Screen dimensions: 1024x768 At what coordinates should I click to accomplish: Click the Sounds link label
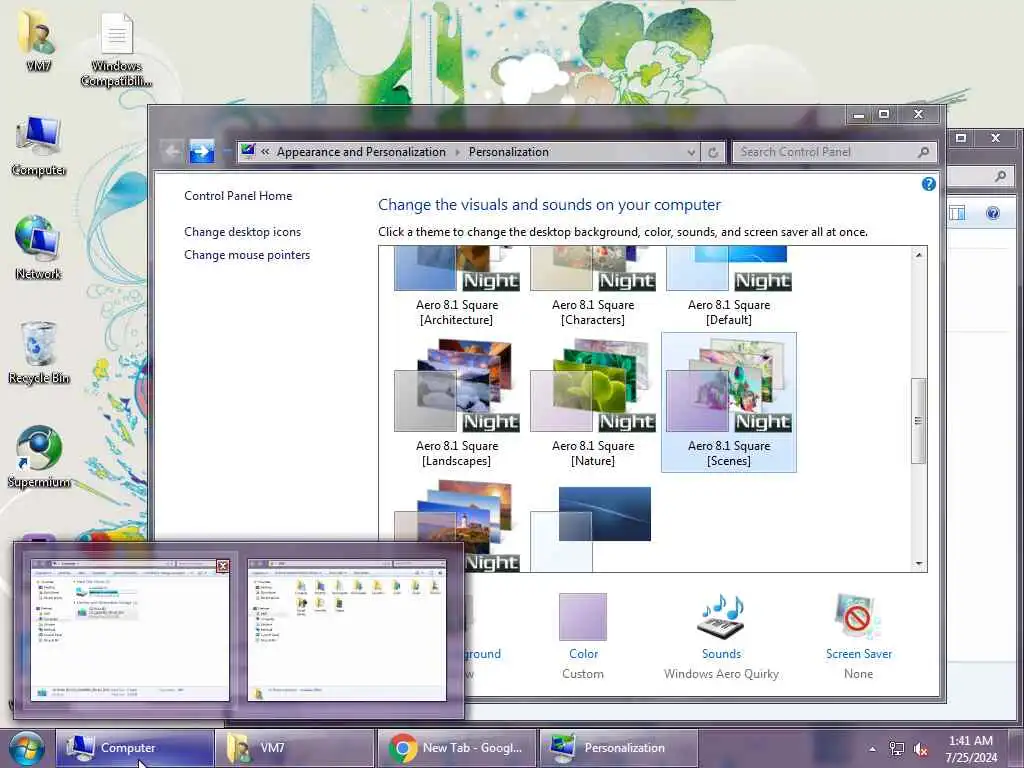pyautogui.click(x=721, y=654)
